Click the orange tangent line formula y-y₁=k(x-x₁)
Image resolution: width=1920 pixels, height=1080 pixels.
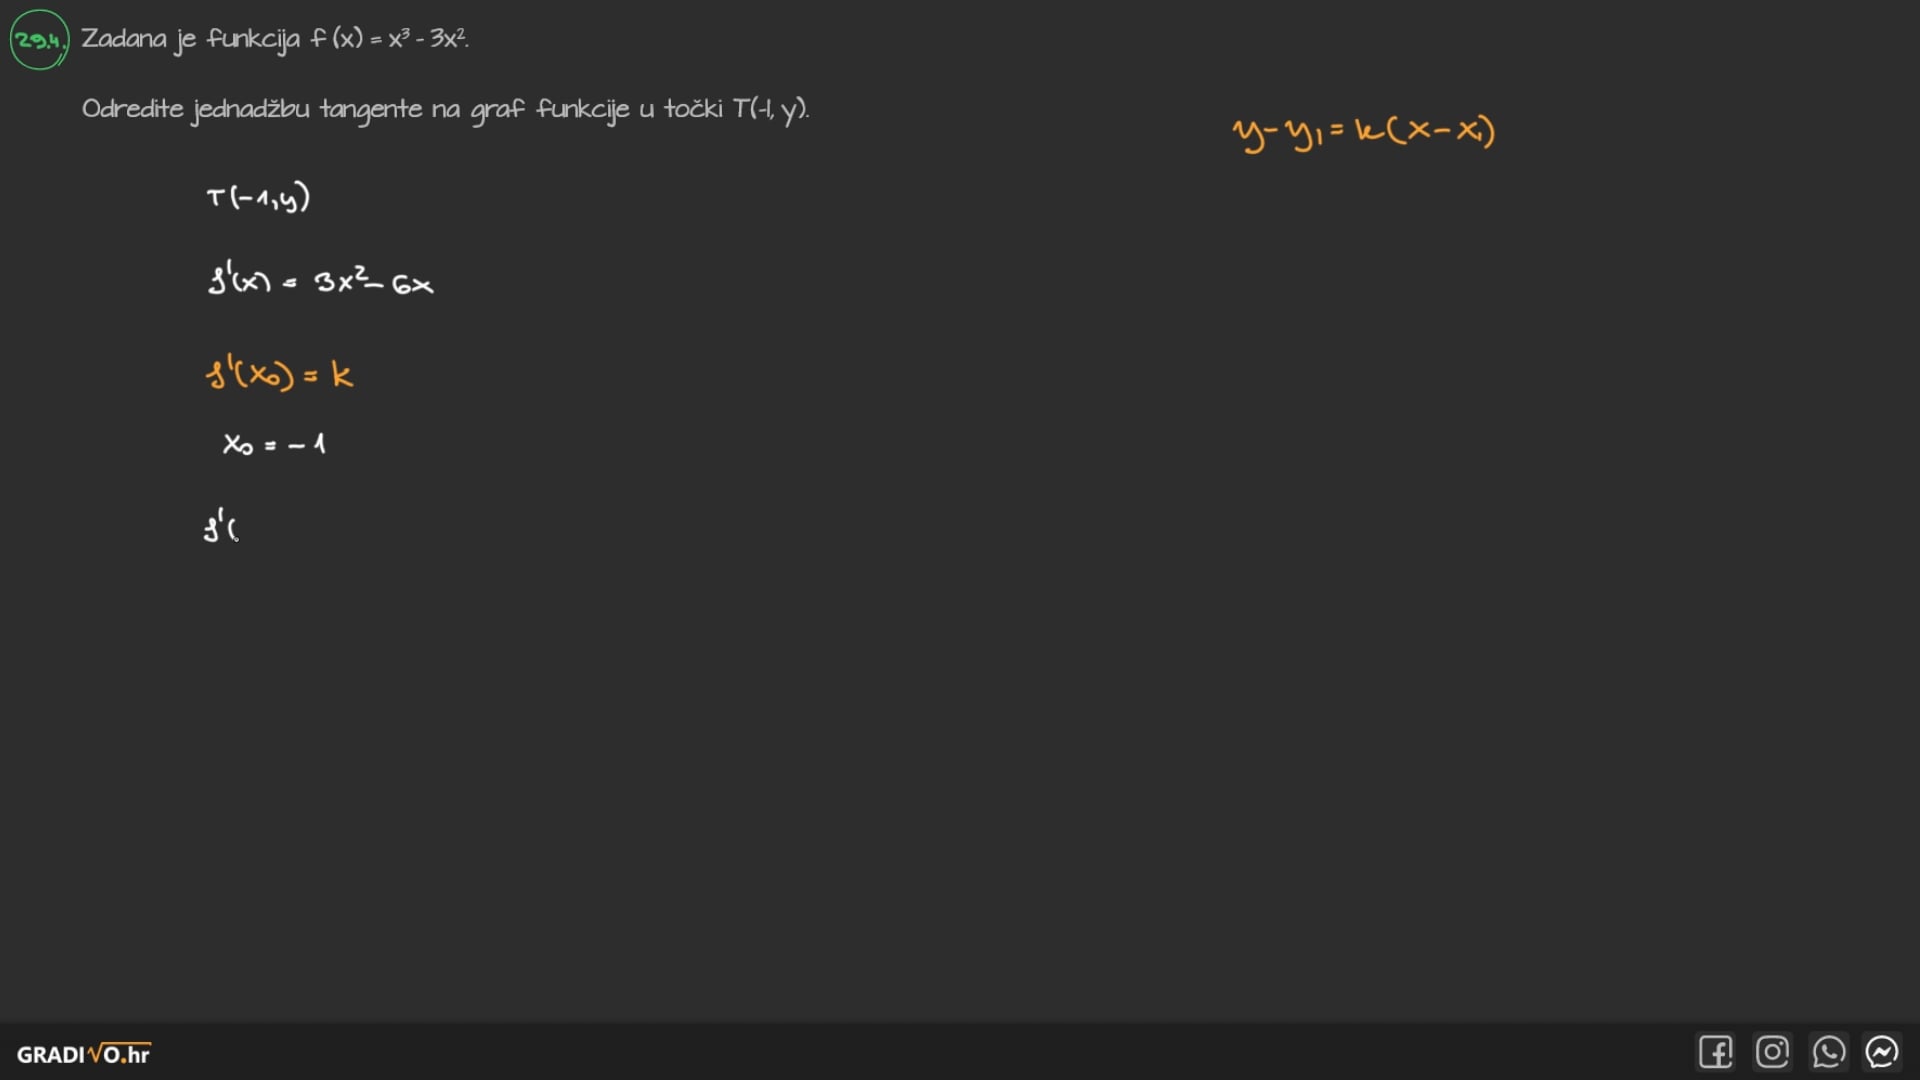(1363, 133)
